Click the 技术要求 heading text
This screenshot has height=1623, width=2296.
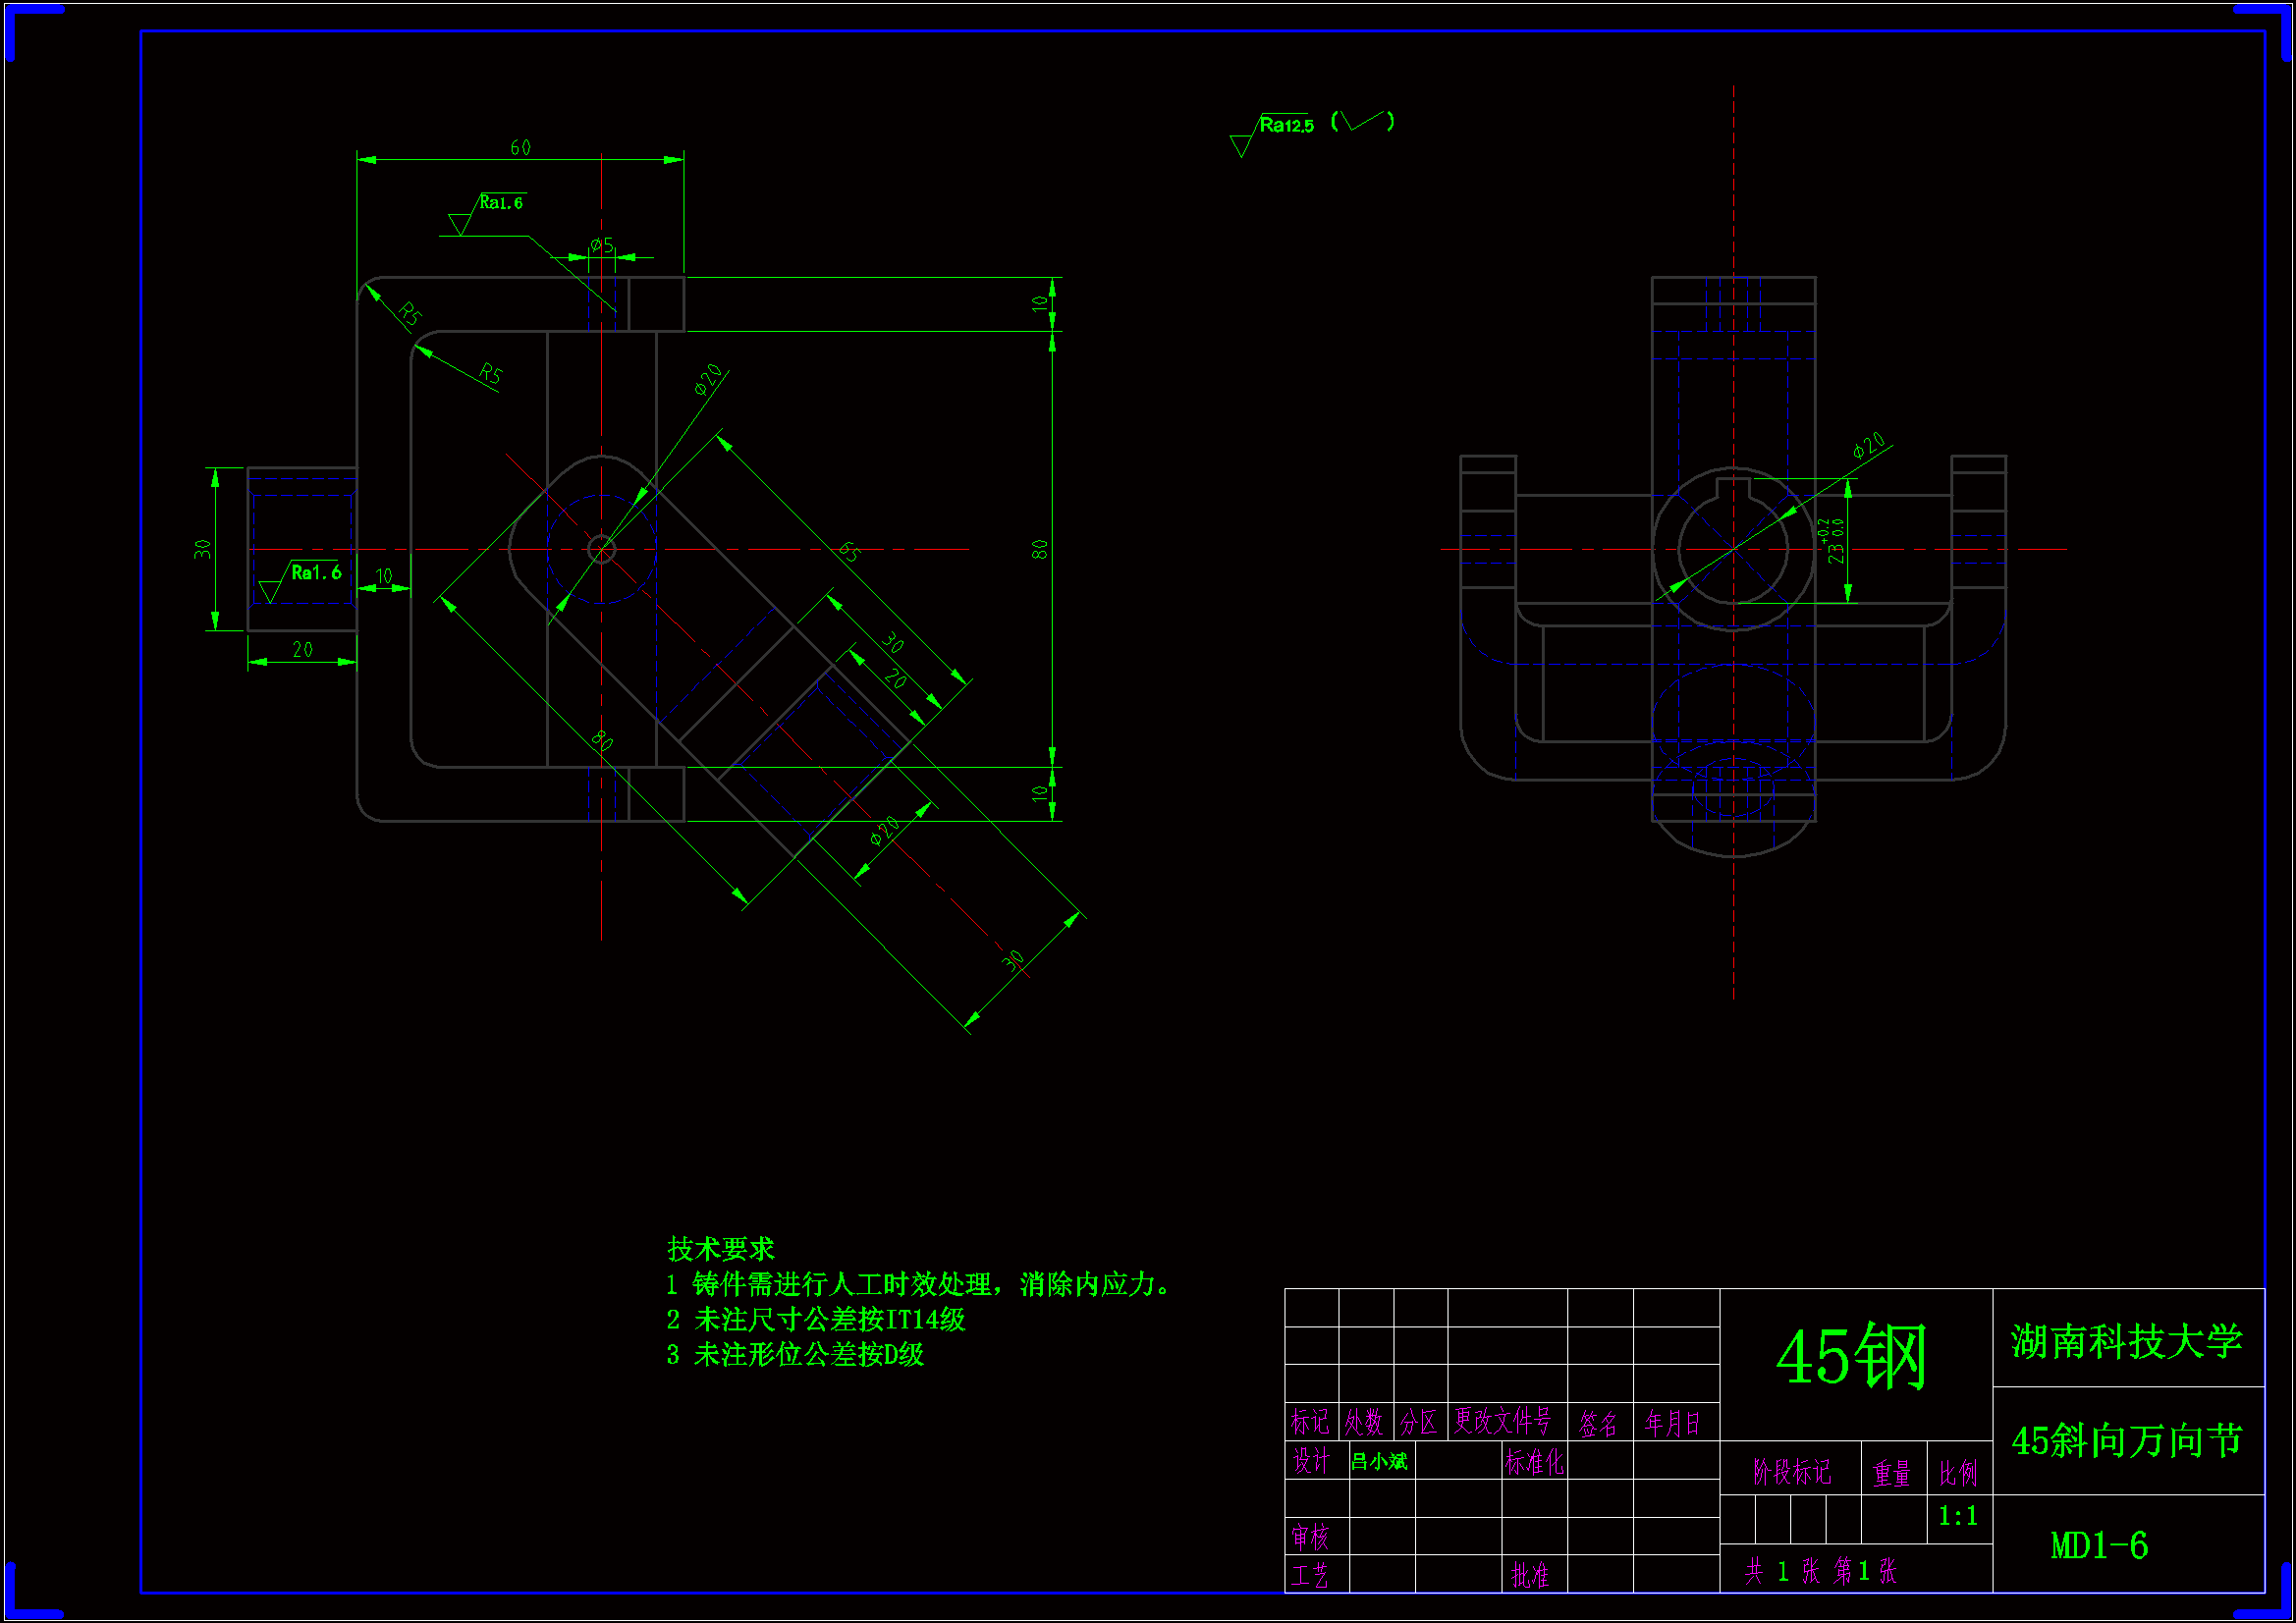[720, 1249]
